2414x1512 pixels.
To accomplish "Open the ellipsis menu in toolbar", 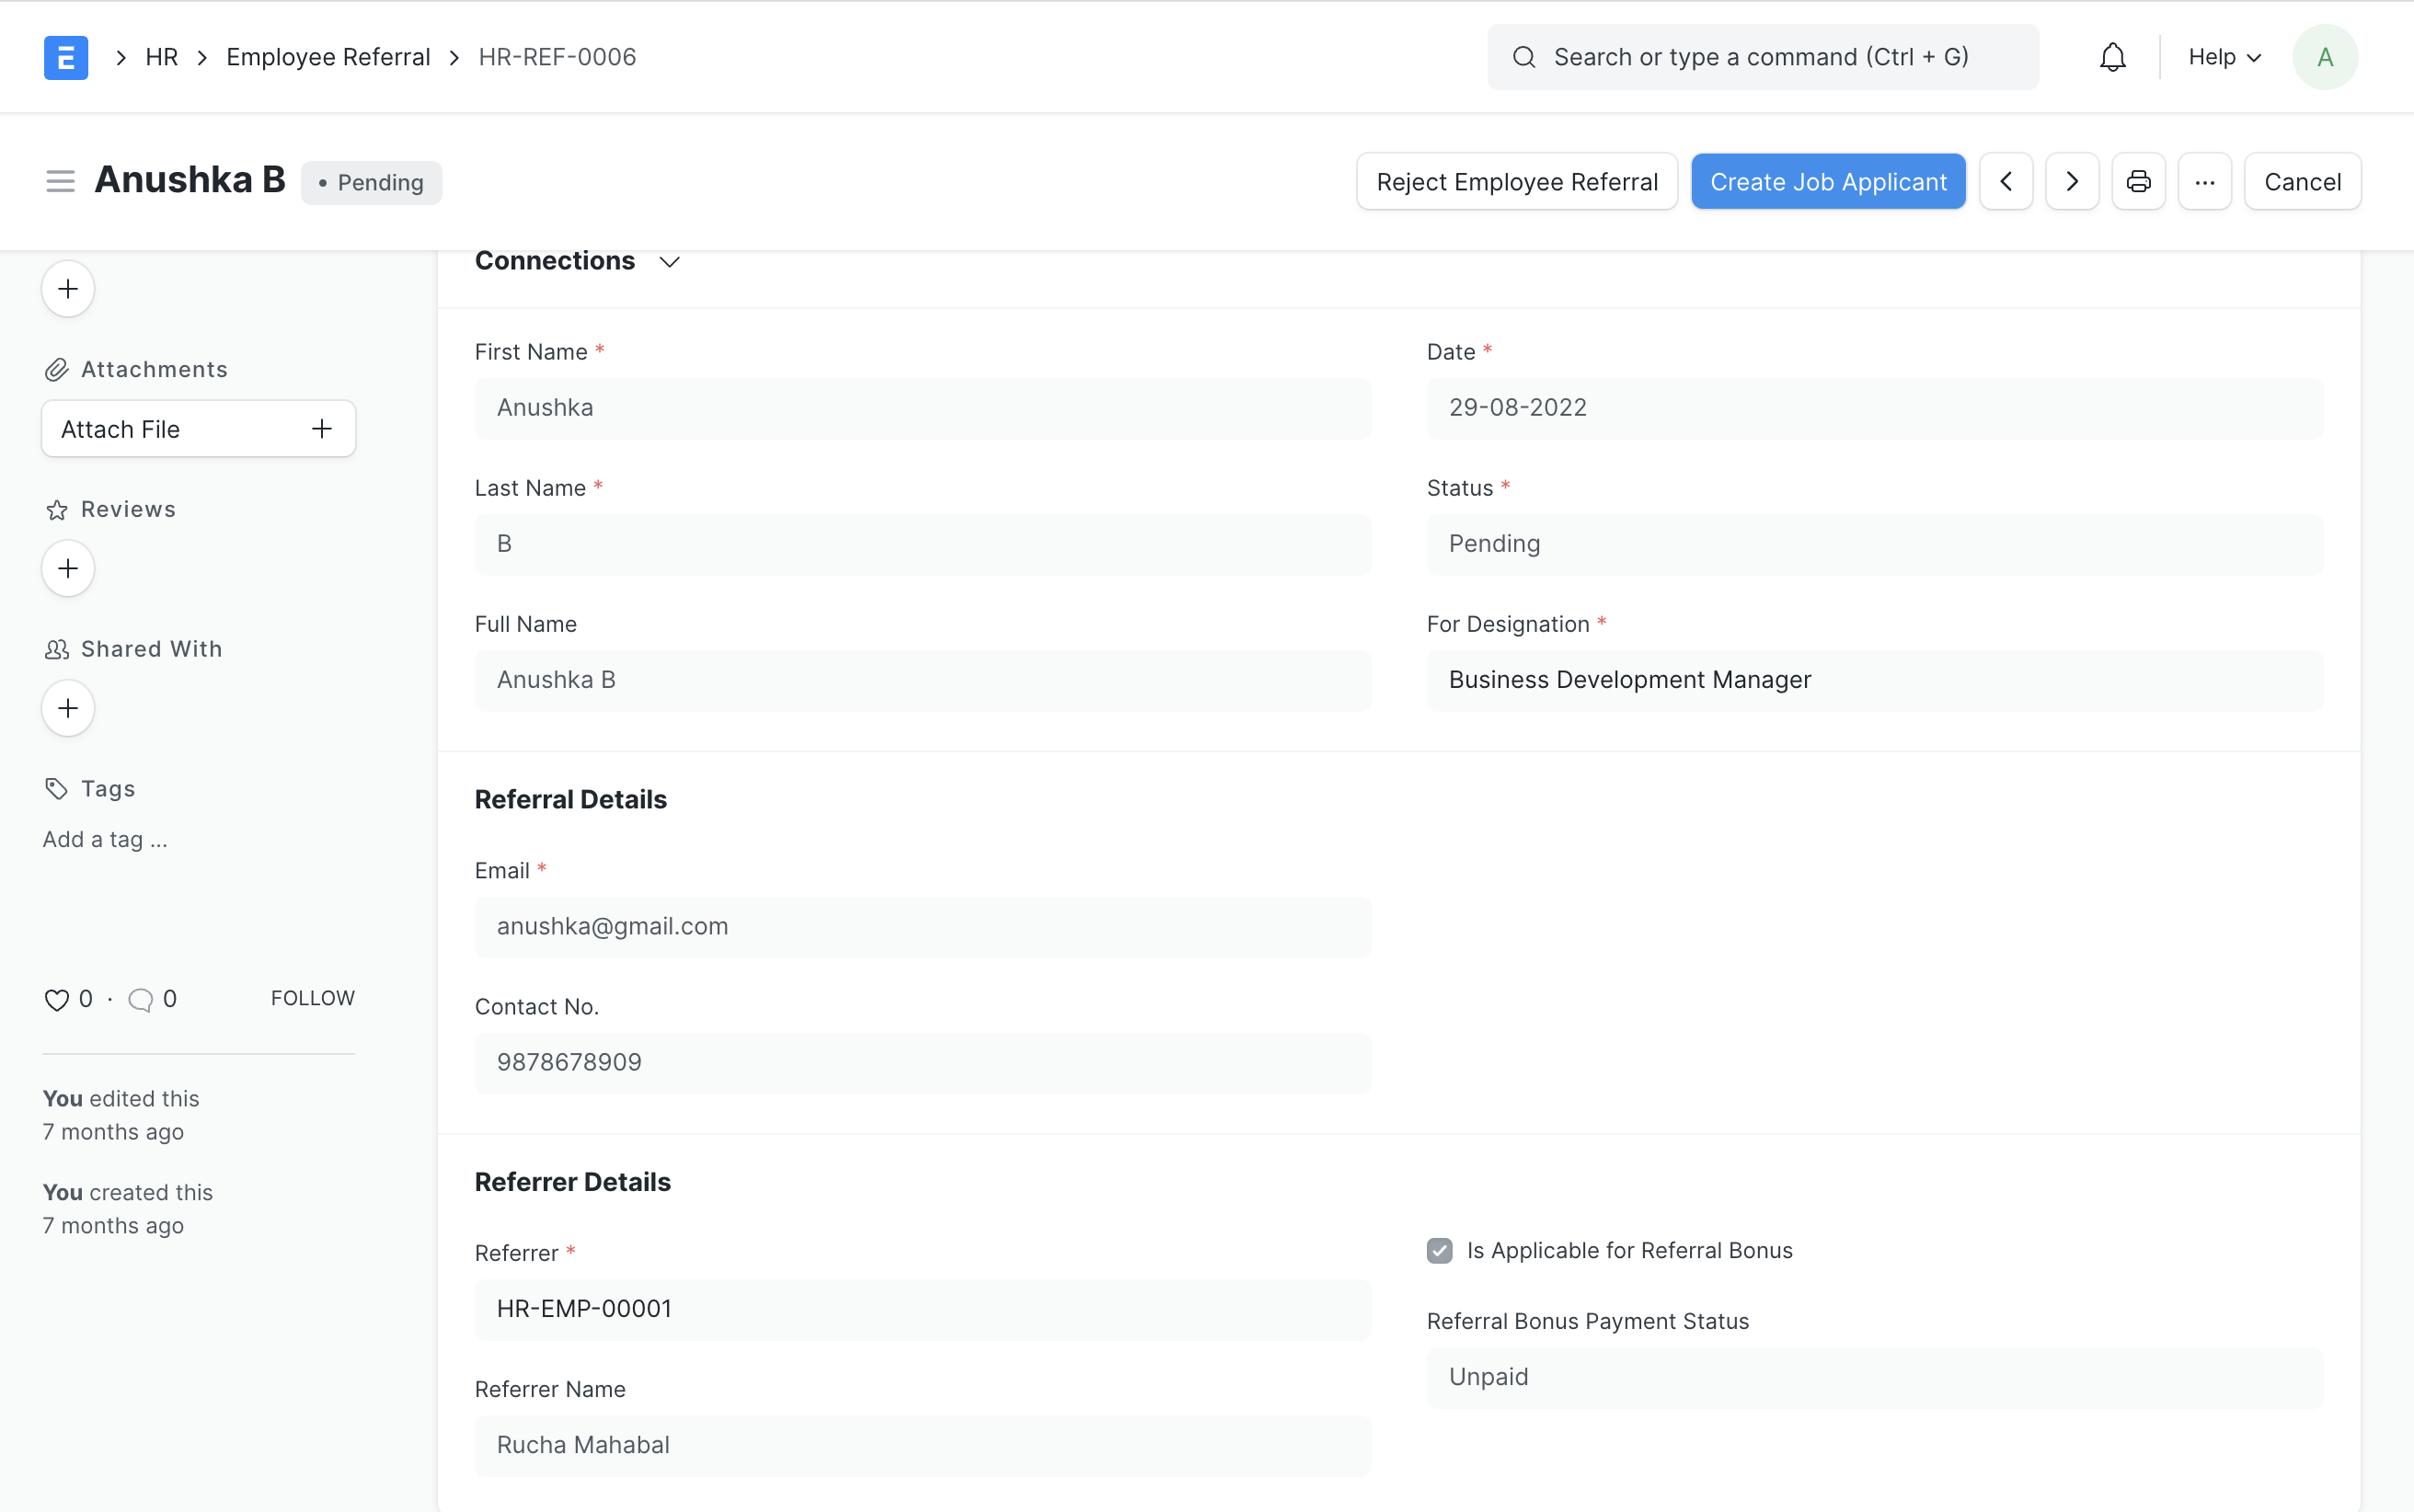I will (2204, 181).
